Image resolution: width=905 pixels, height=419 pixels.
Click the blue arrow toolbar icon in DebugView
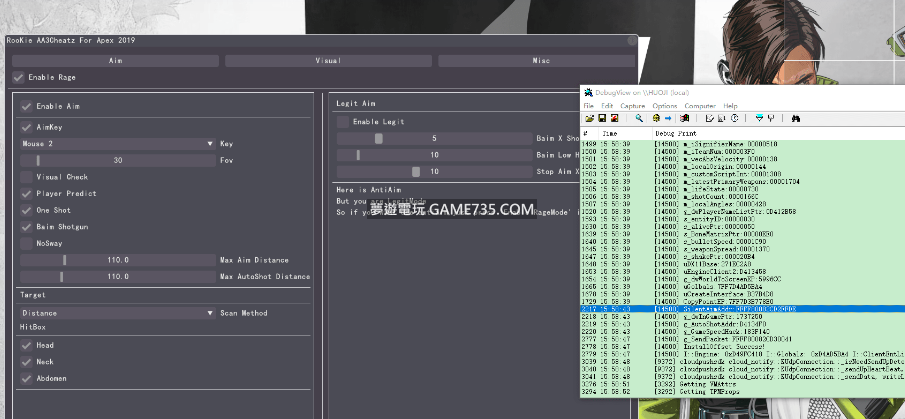pos(667,118)
